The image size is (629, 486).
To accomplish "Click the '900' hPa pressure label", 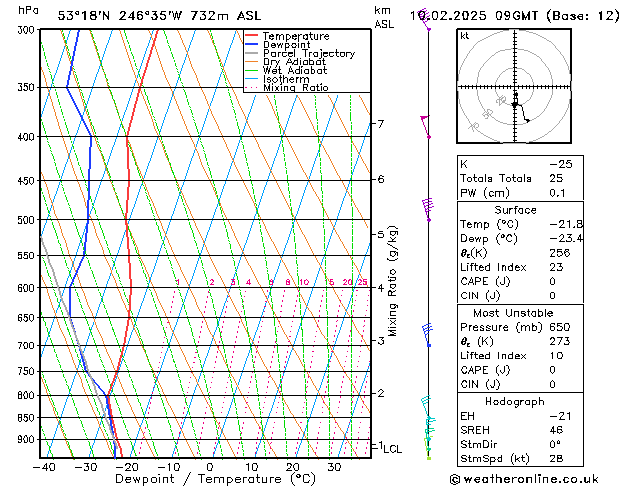I will click(28, 439).
